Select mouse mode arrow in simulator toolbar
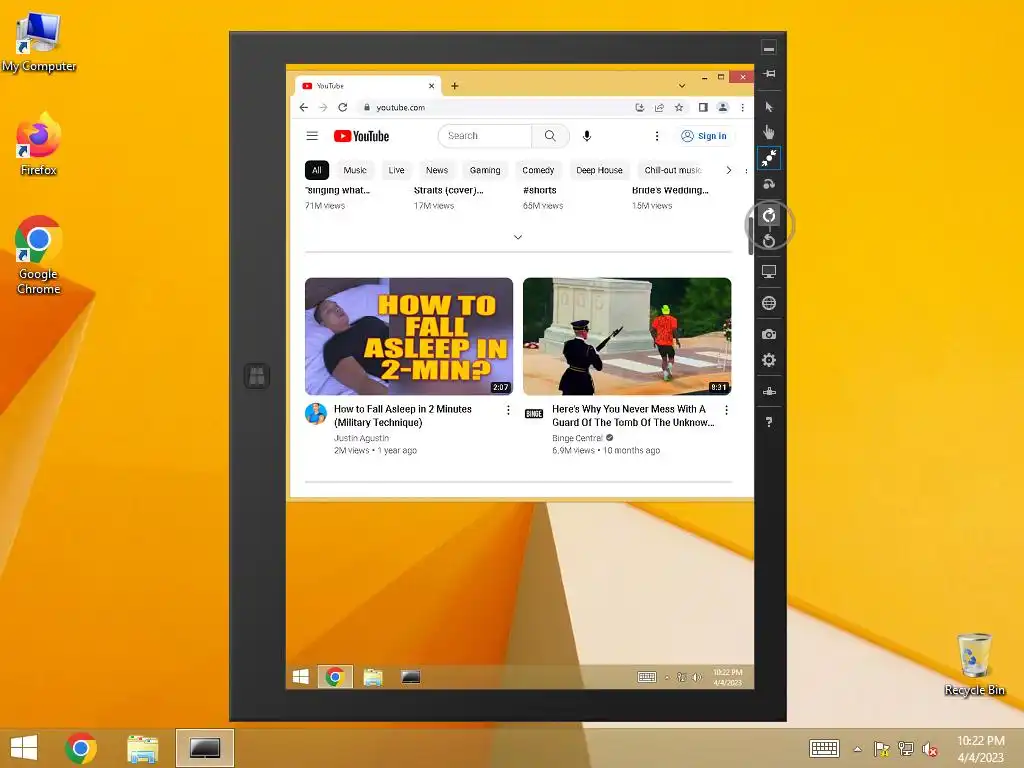The image size is (1024, 768). pos(769,107)
